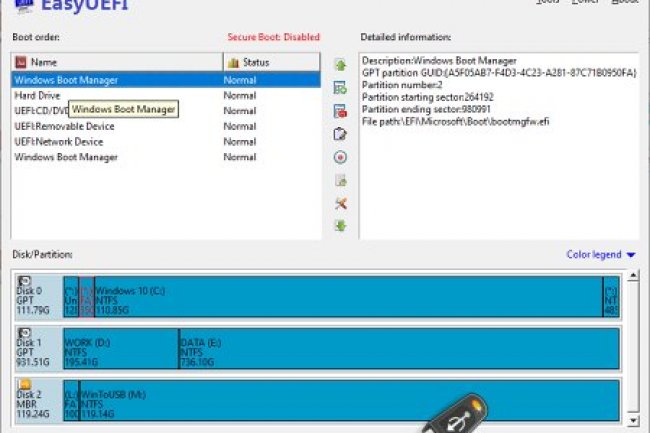
Task: Select the (L:) FAT partition on Disk 2
Action: pos(71,400)
